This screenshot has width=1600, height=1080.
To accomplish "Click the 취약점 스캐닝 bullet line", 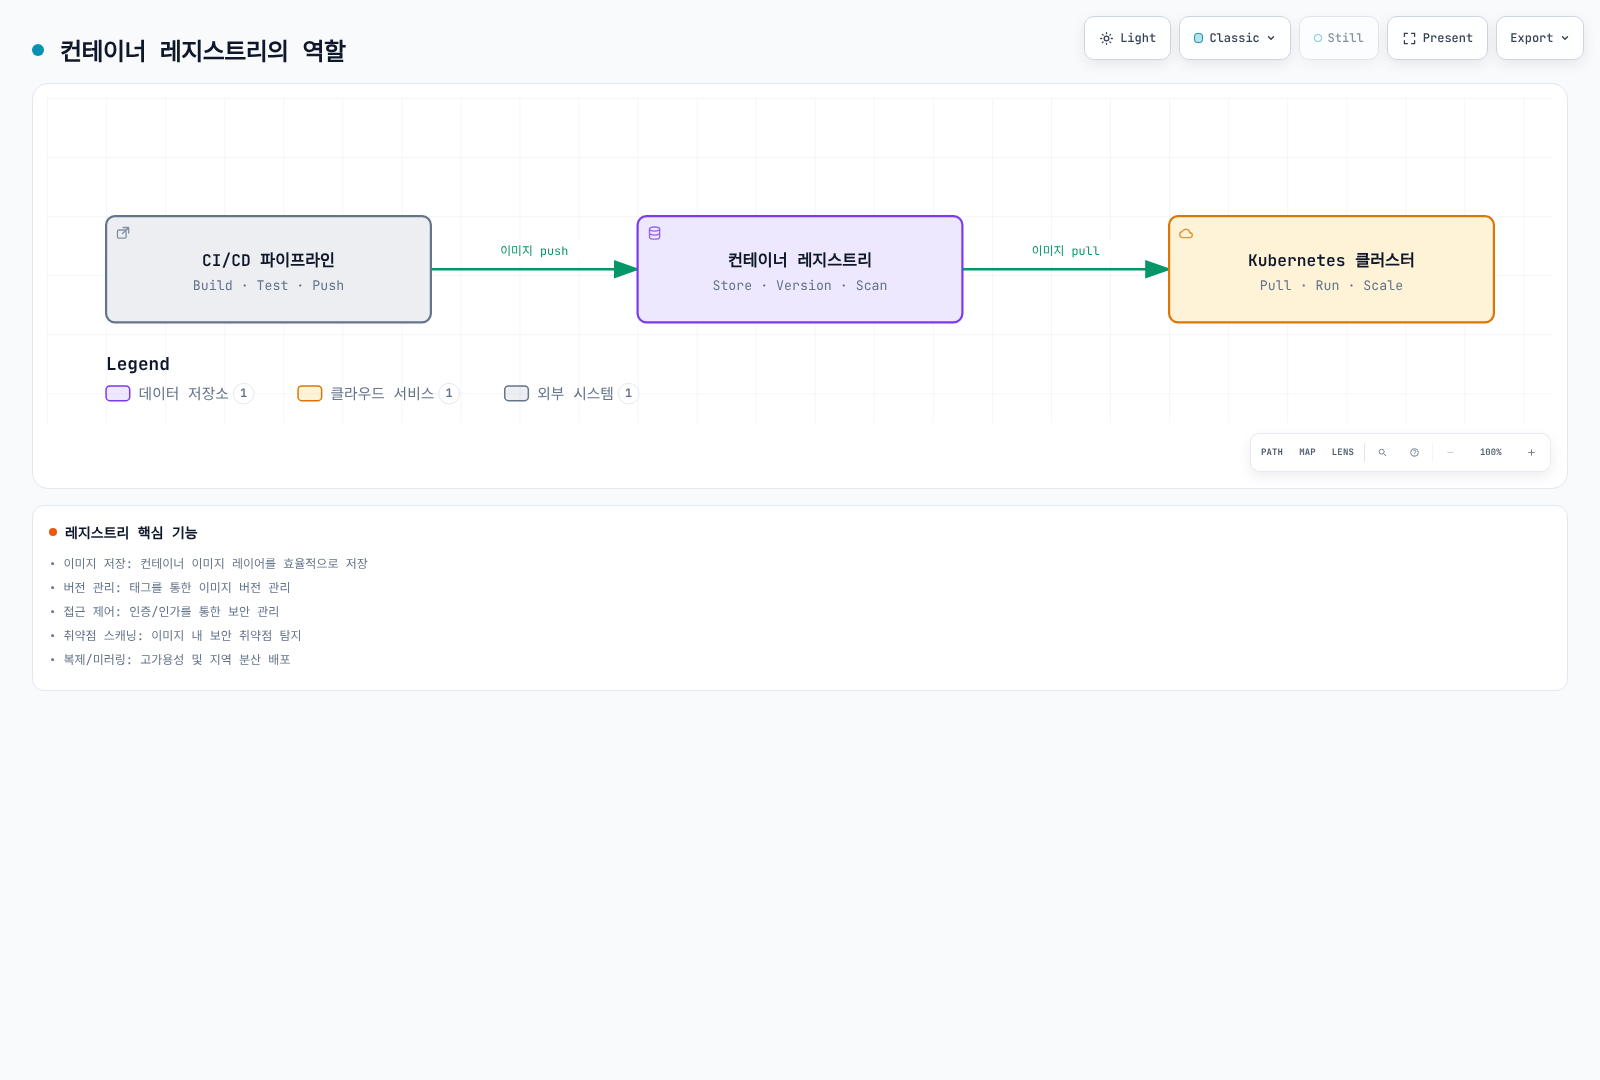I will point(182,636).
